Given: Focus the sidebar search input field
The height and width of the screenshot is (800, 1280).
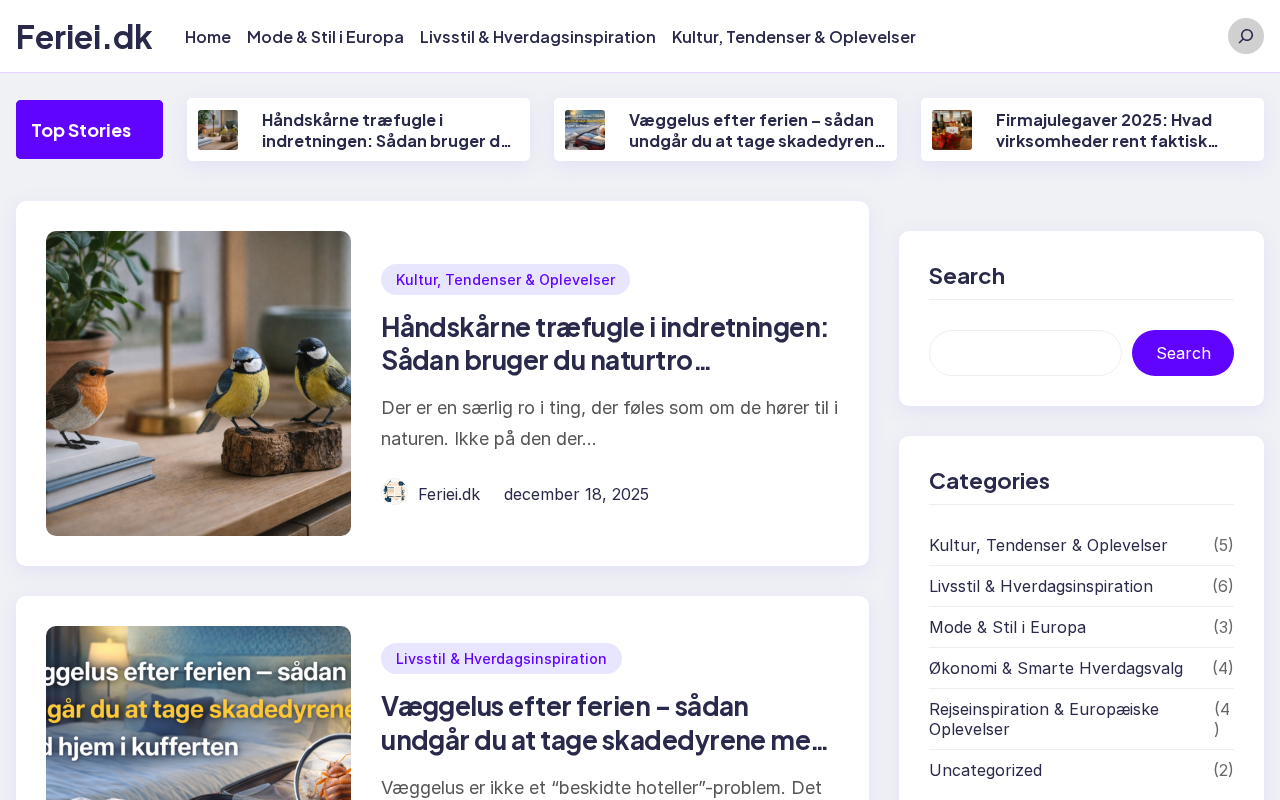Looking at the screenshot, I should [x=1025, y=353].
